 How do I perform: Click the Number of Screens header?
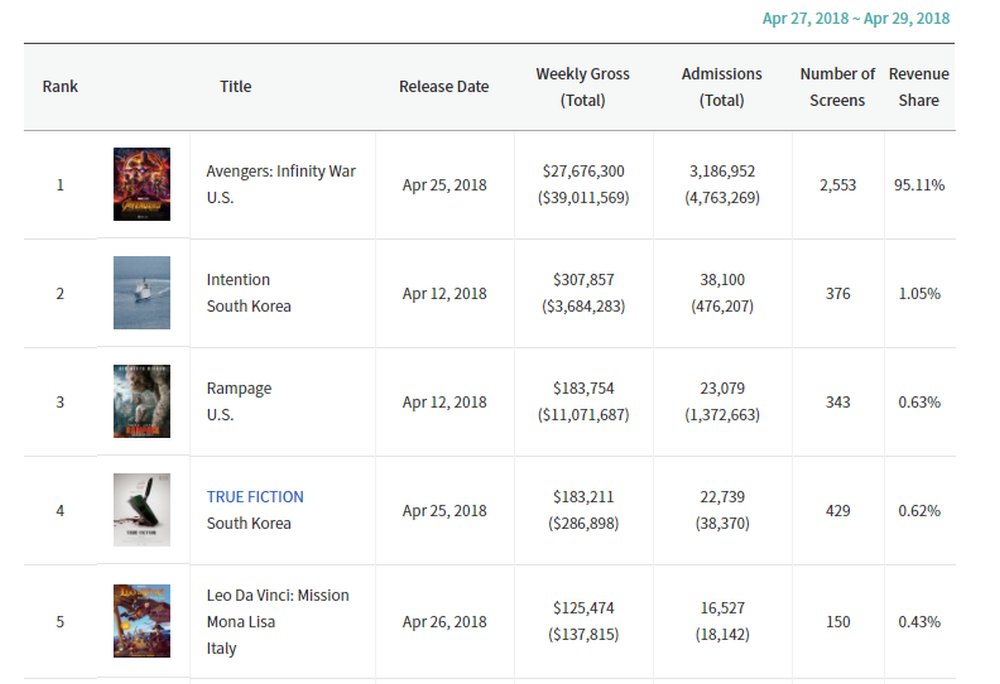[837, 87]
